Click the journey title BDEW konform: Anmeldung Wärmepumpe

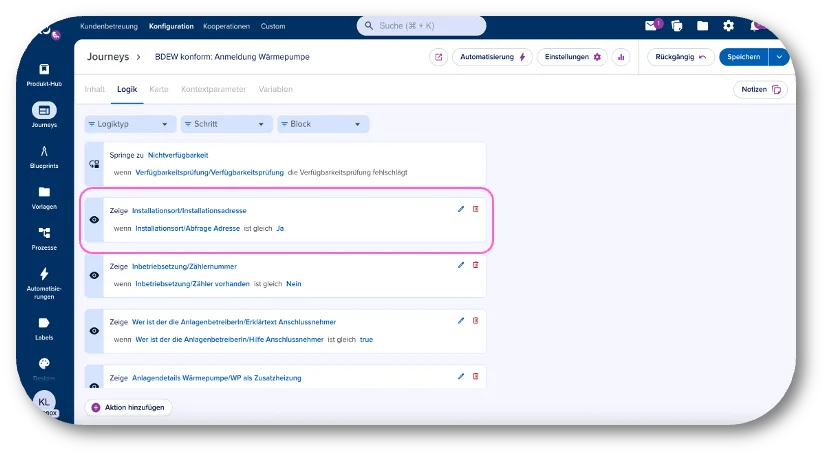232,57
